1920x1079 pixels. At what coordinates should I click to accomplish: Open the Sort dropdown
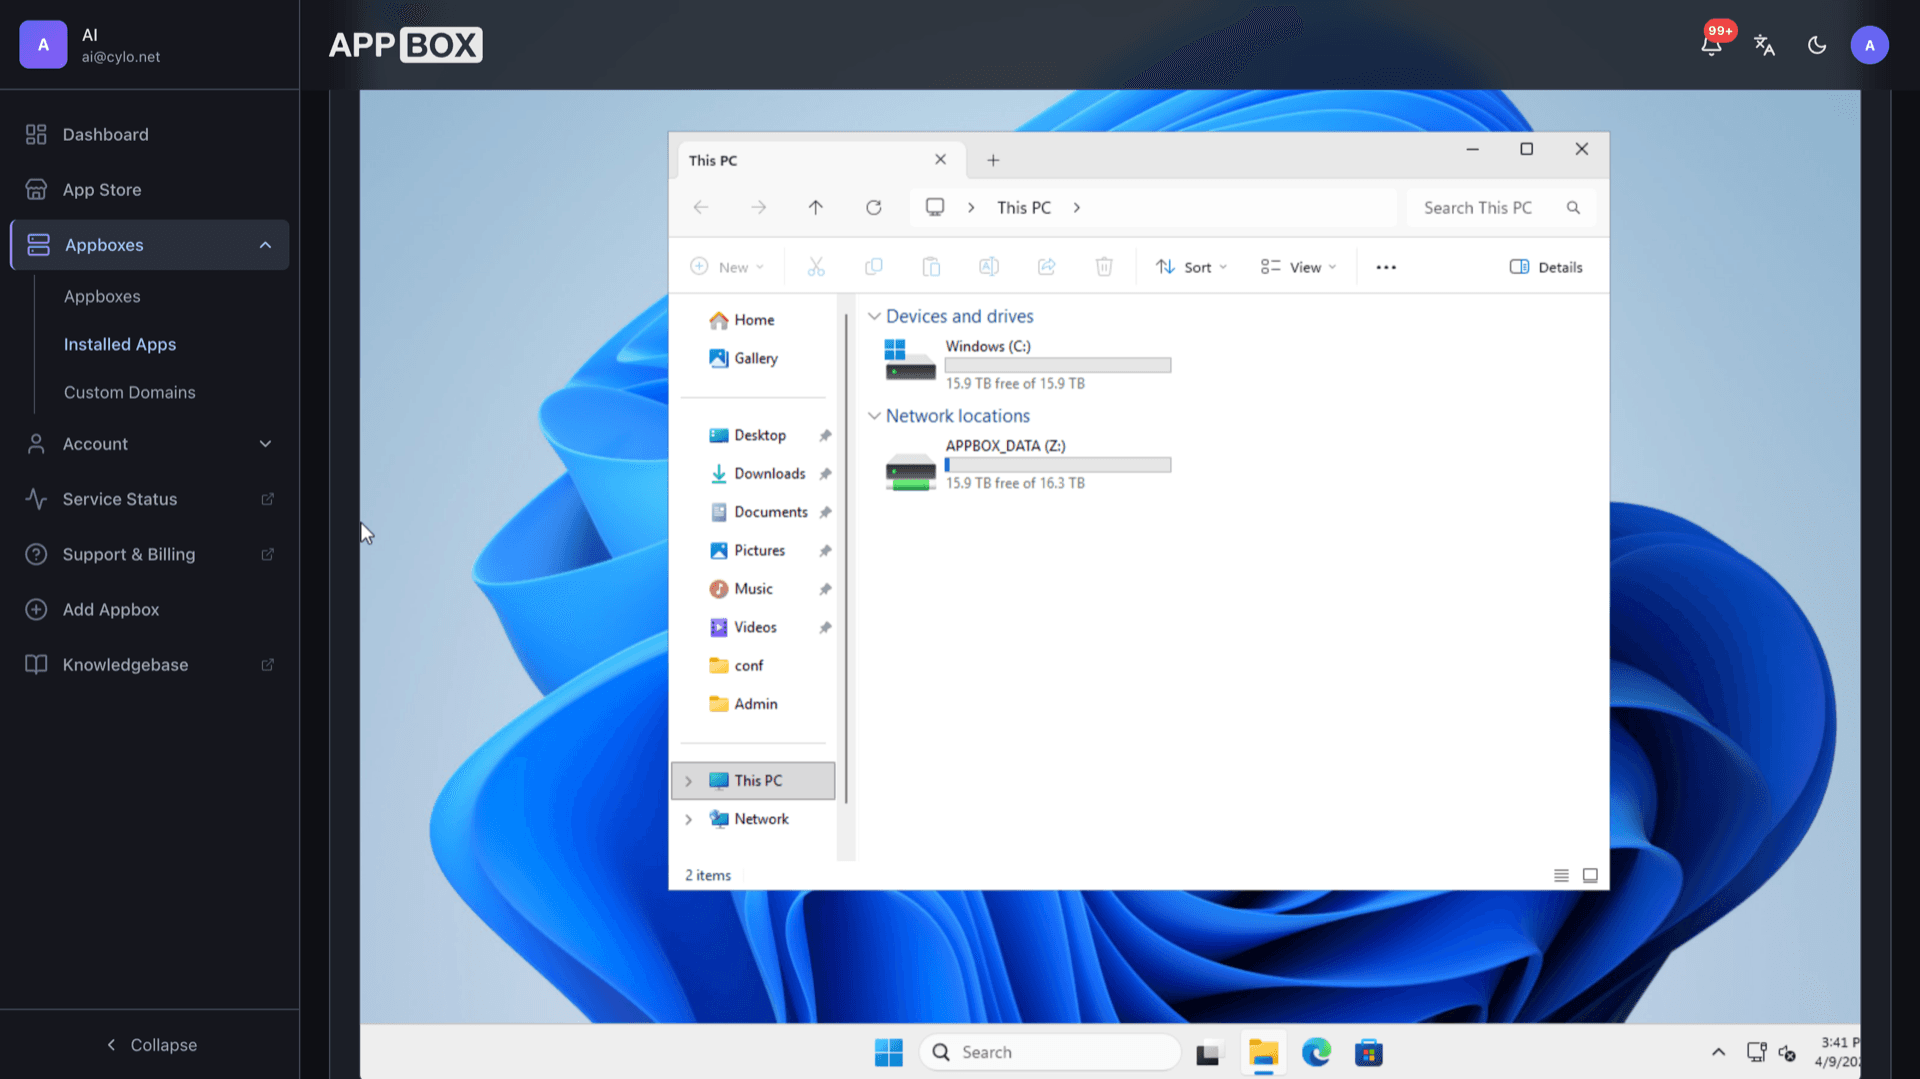pos(1191,267)
